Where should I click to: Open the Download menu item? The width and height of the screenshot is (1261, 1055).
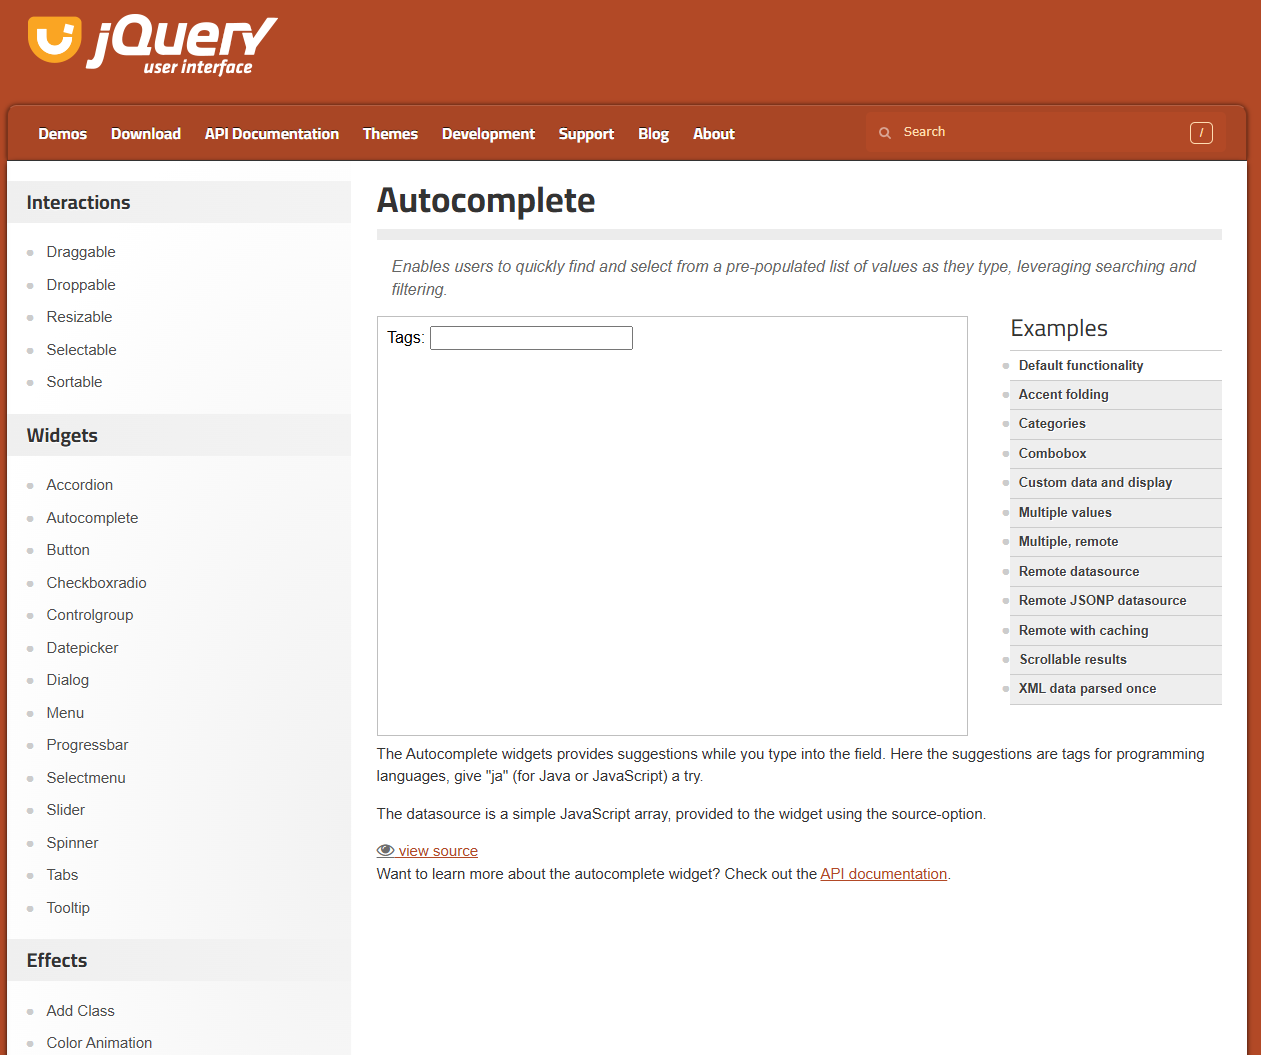[x=146, y=134]
